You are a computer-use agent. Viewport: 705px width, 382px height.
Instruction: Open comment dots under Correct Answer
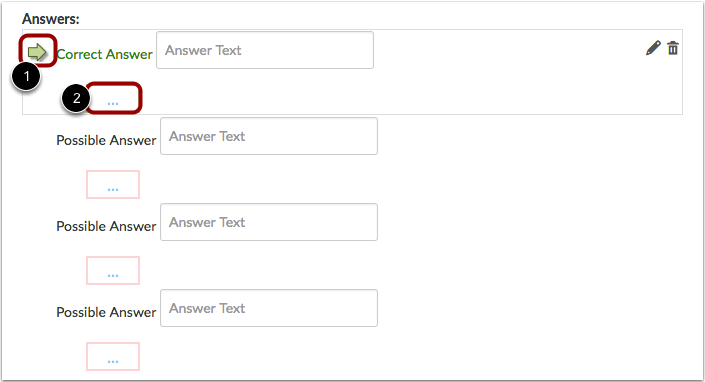[x=113, y=98]
